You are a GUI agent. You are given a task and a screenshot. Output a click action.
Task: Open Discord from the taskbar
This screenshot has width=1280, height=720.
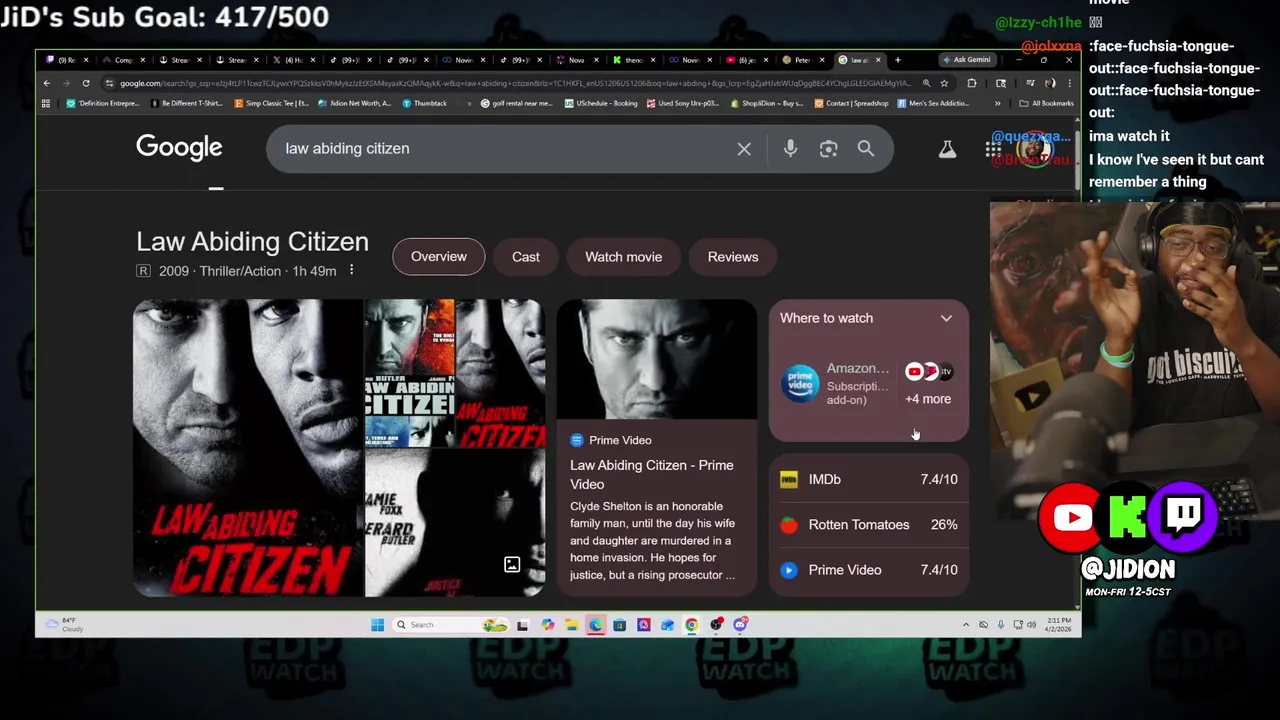740,625
